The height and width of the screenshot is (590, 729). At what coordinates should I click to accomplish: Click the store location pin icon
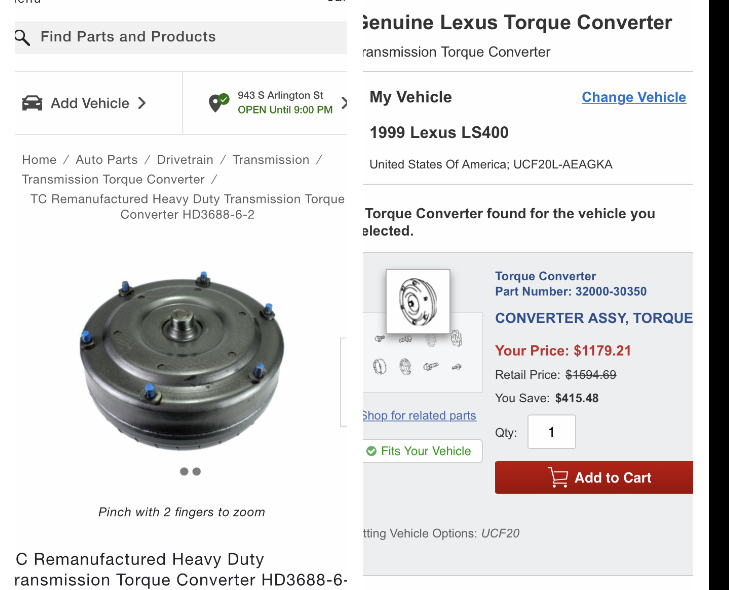tap(218, 103)
